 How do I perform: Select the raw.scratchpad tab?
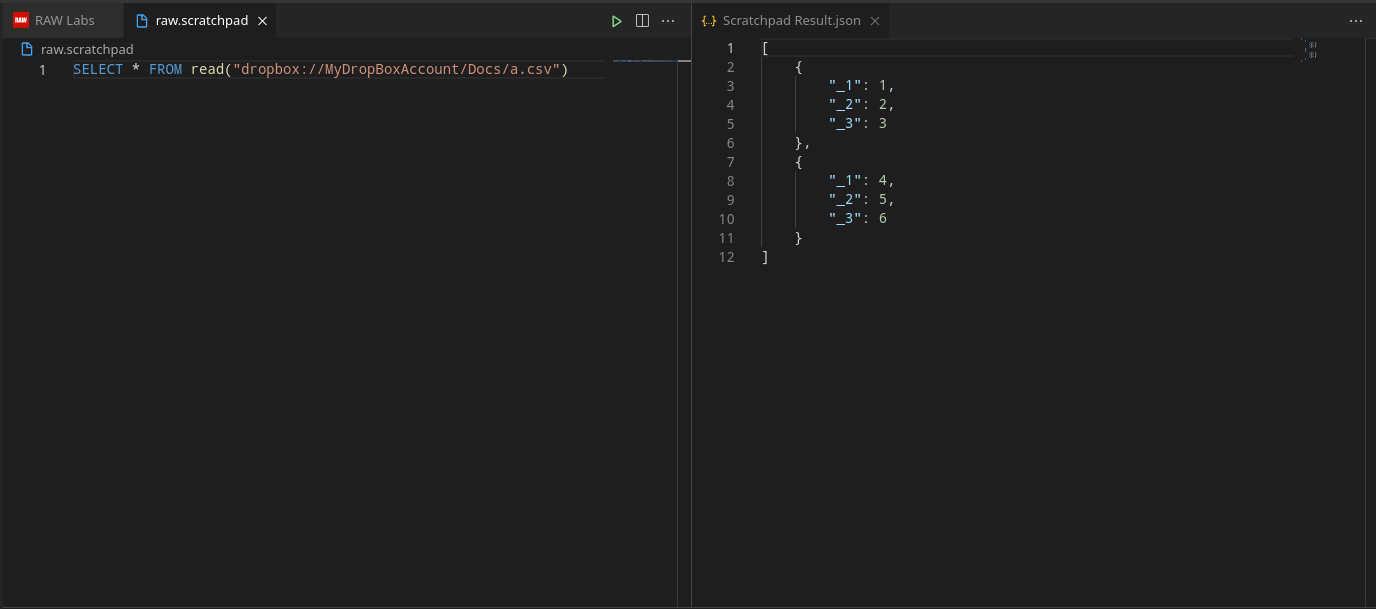tap(201, 20)
